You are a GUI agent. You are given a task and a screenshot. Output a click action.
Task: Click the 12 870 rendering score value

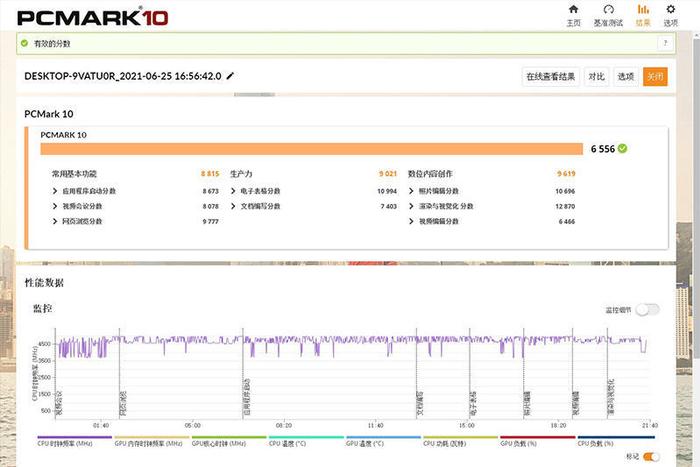[x=565, y=206]
